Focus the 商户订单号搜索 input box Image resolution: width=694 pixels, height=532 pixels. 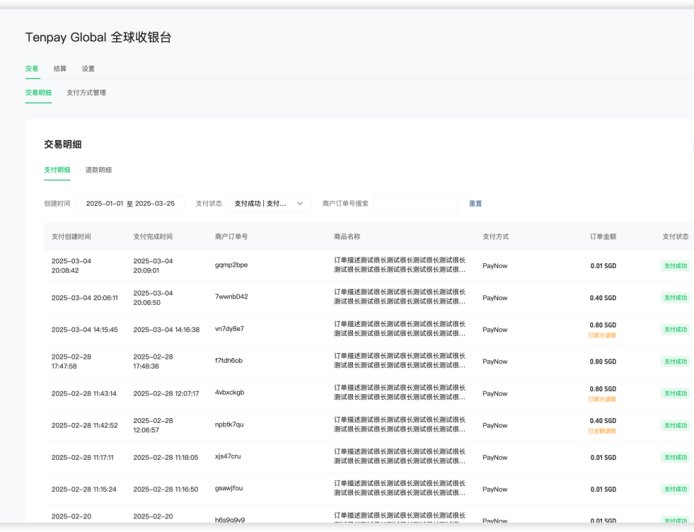[x=415, y=203]
